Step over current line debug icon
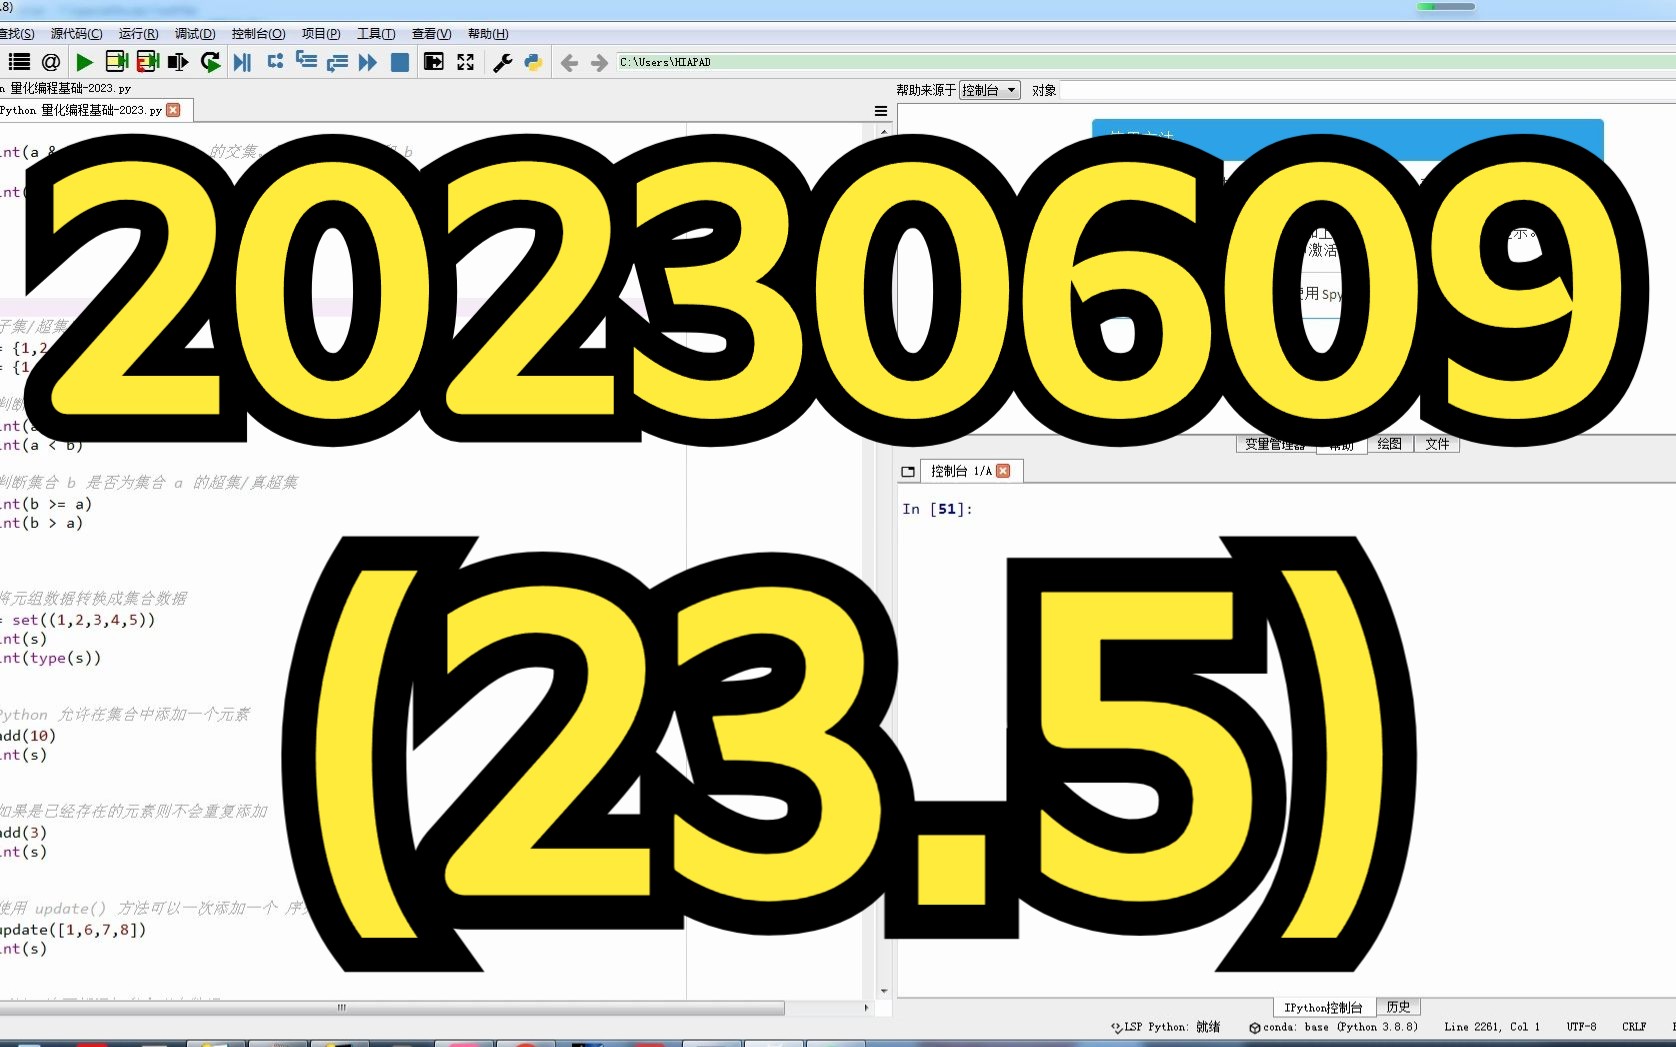Viewport: 1676px width, 1047px height. click(x=275, y=62)
